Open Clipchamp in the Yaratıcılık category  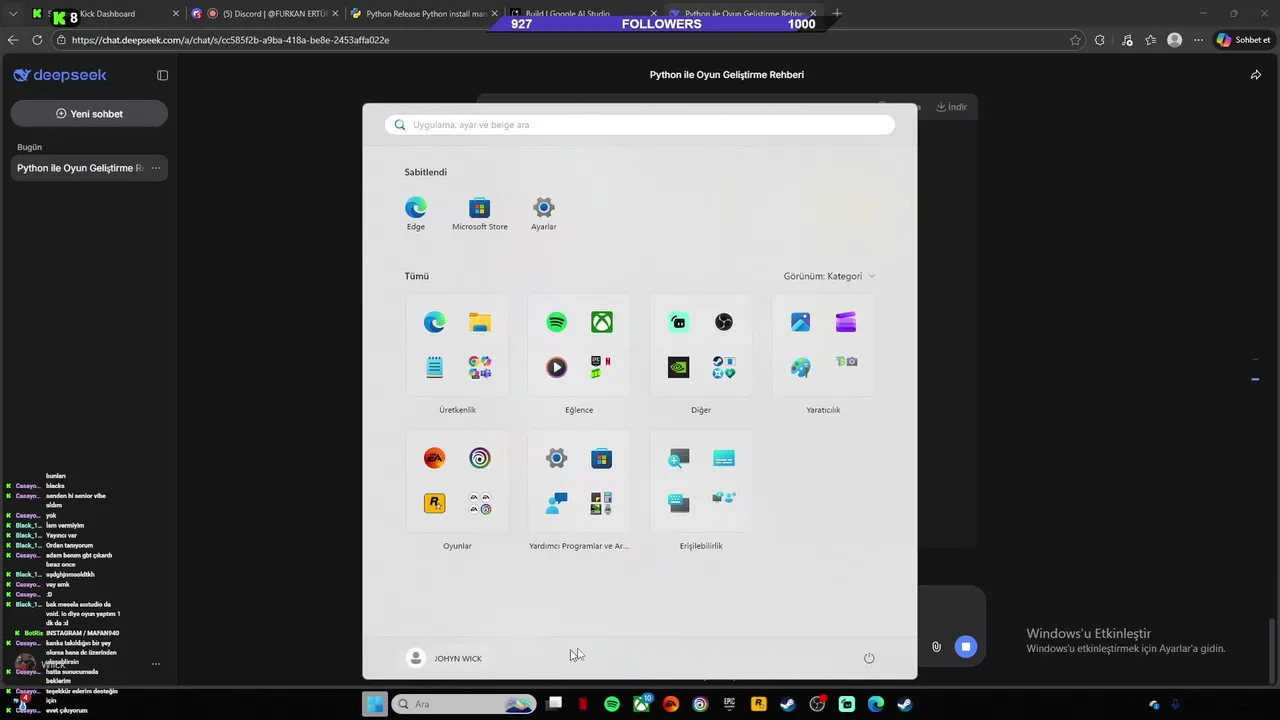click(846, 322)
